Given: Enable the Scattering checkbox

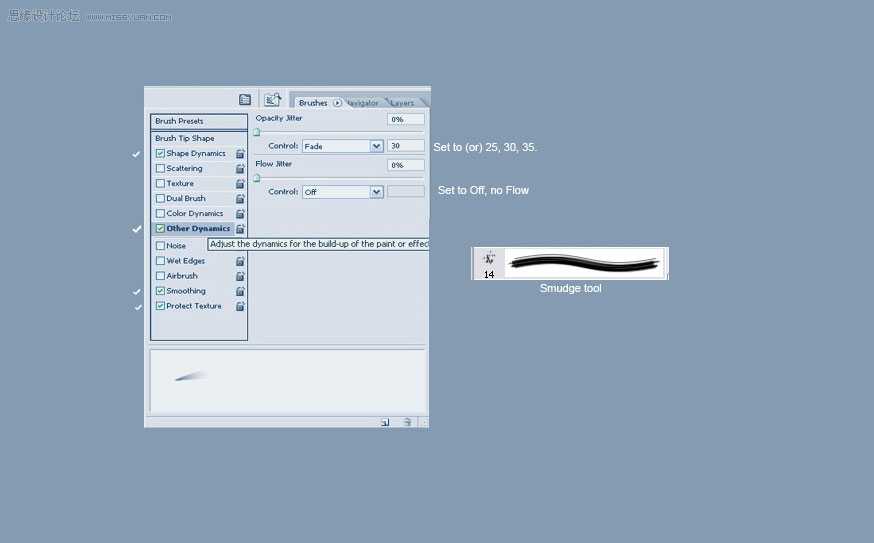Looking at the screenshot, I should pos(161,168).
